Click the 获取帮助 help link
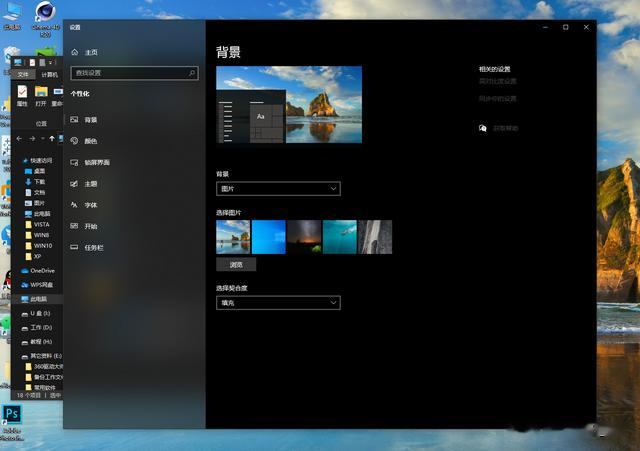The image size is (640, 451). tap(503, 128)
